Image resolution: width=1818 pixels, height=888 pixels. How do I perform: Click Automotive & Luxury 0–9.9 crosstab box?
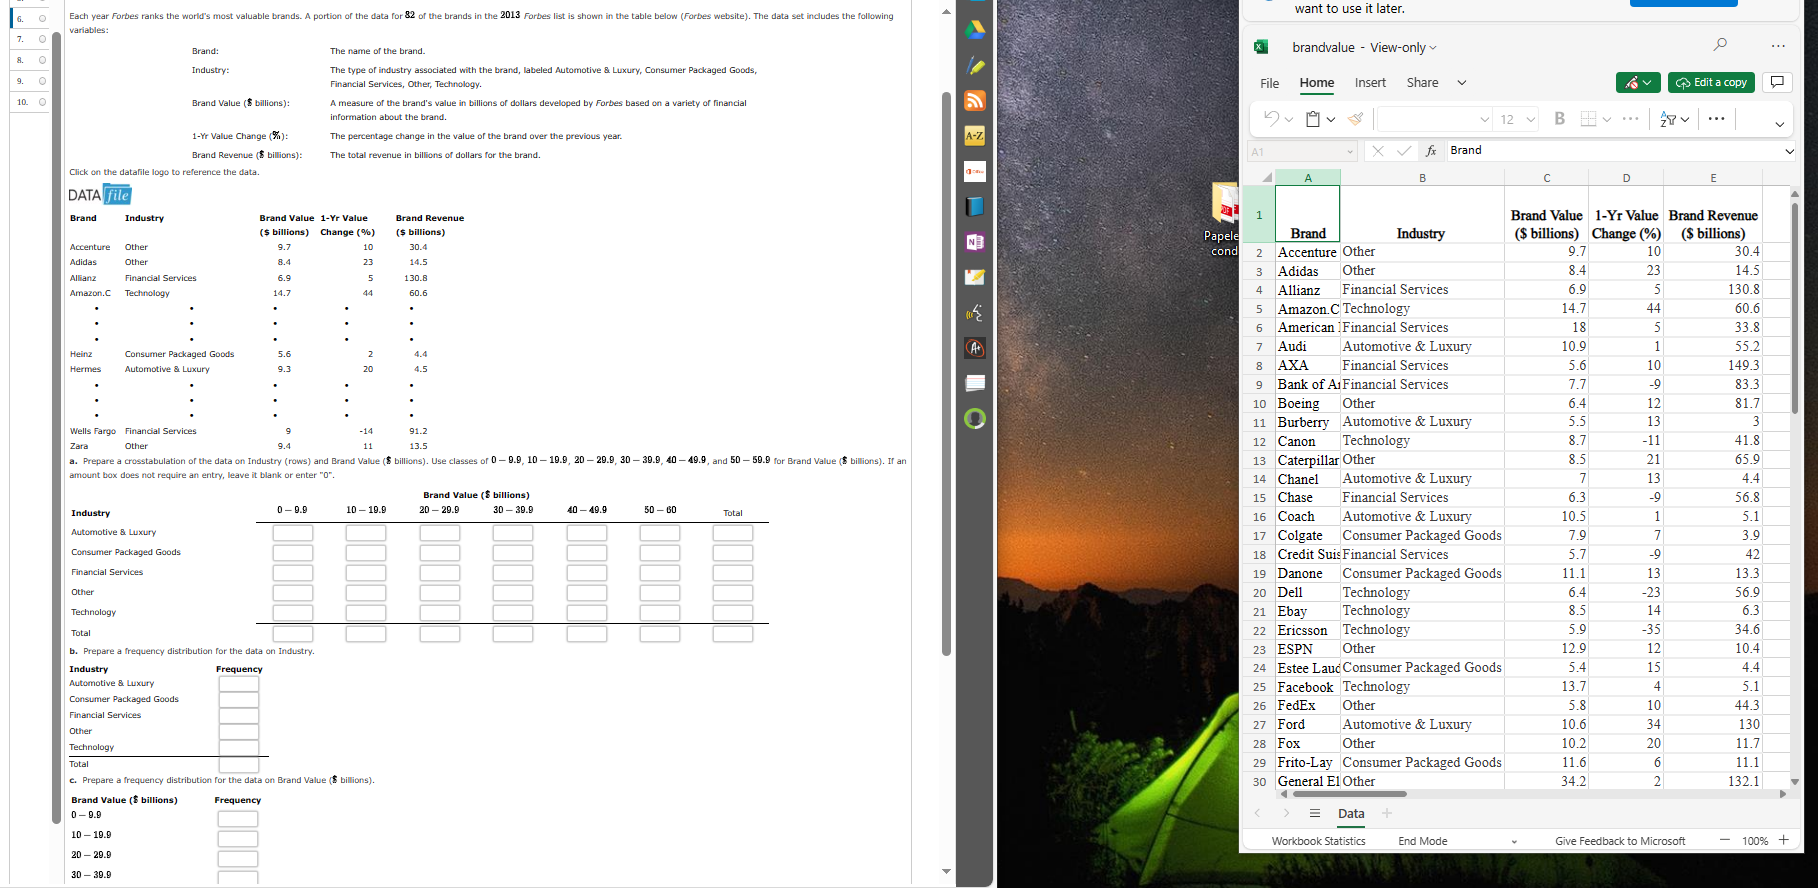[293, 533]
